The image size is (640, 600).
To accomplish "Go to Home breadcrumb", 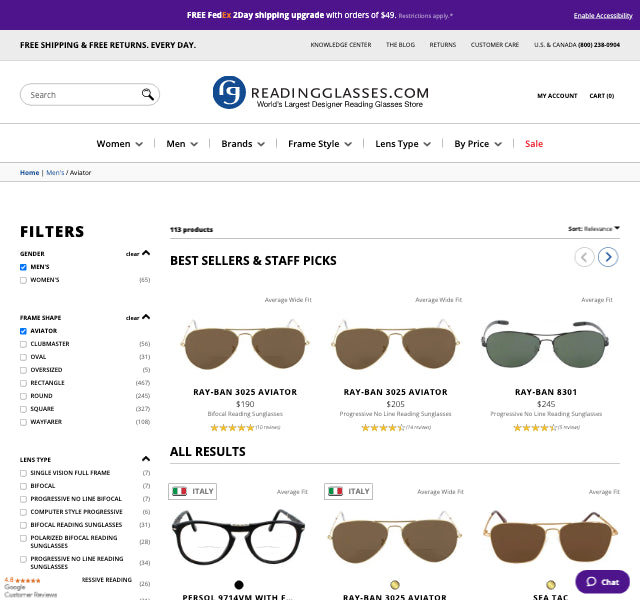I will point(29,173).
